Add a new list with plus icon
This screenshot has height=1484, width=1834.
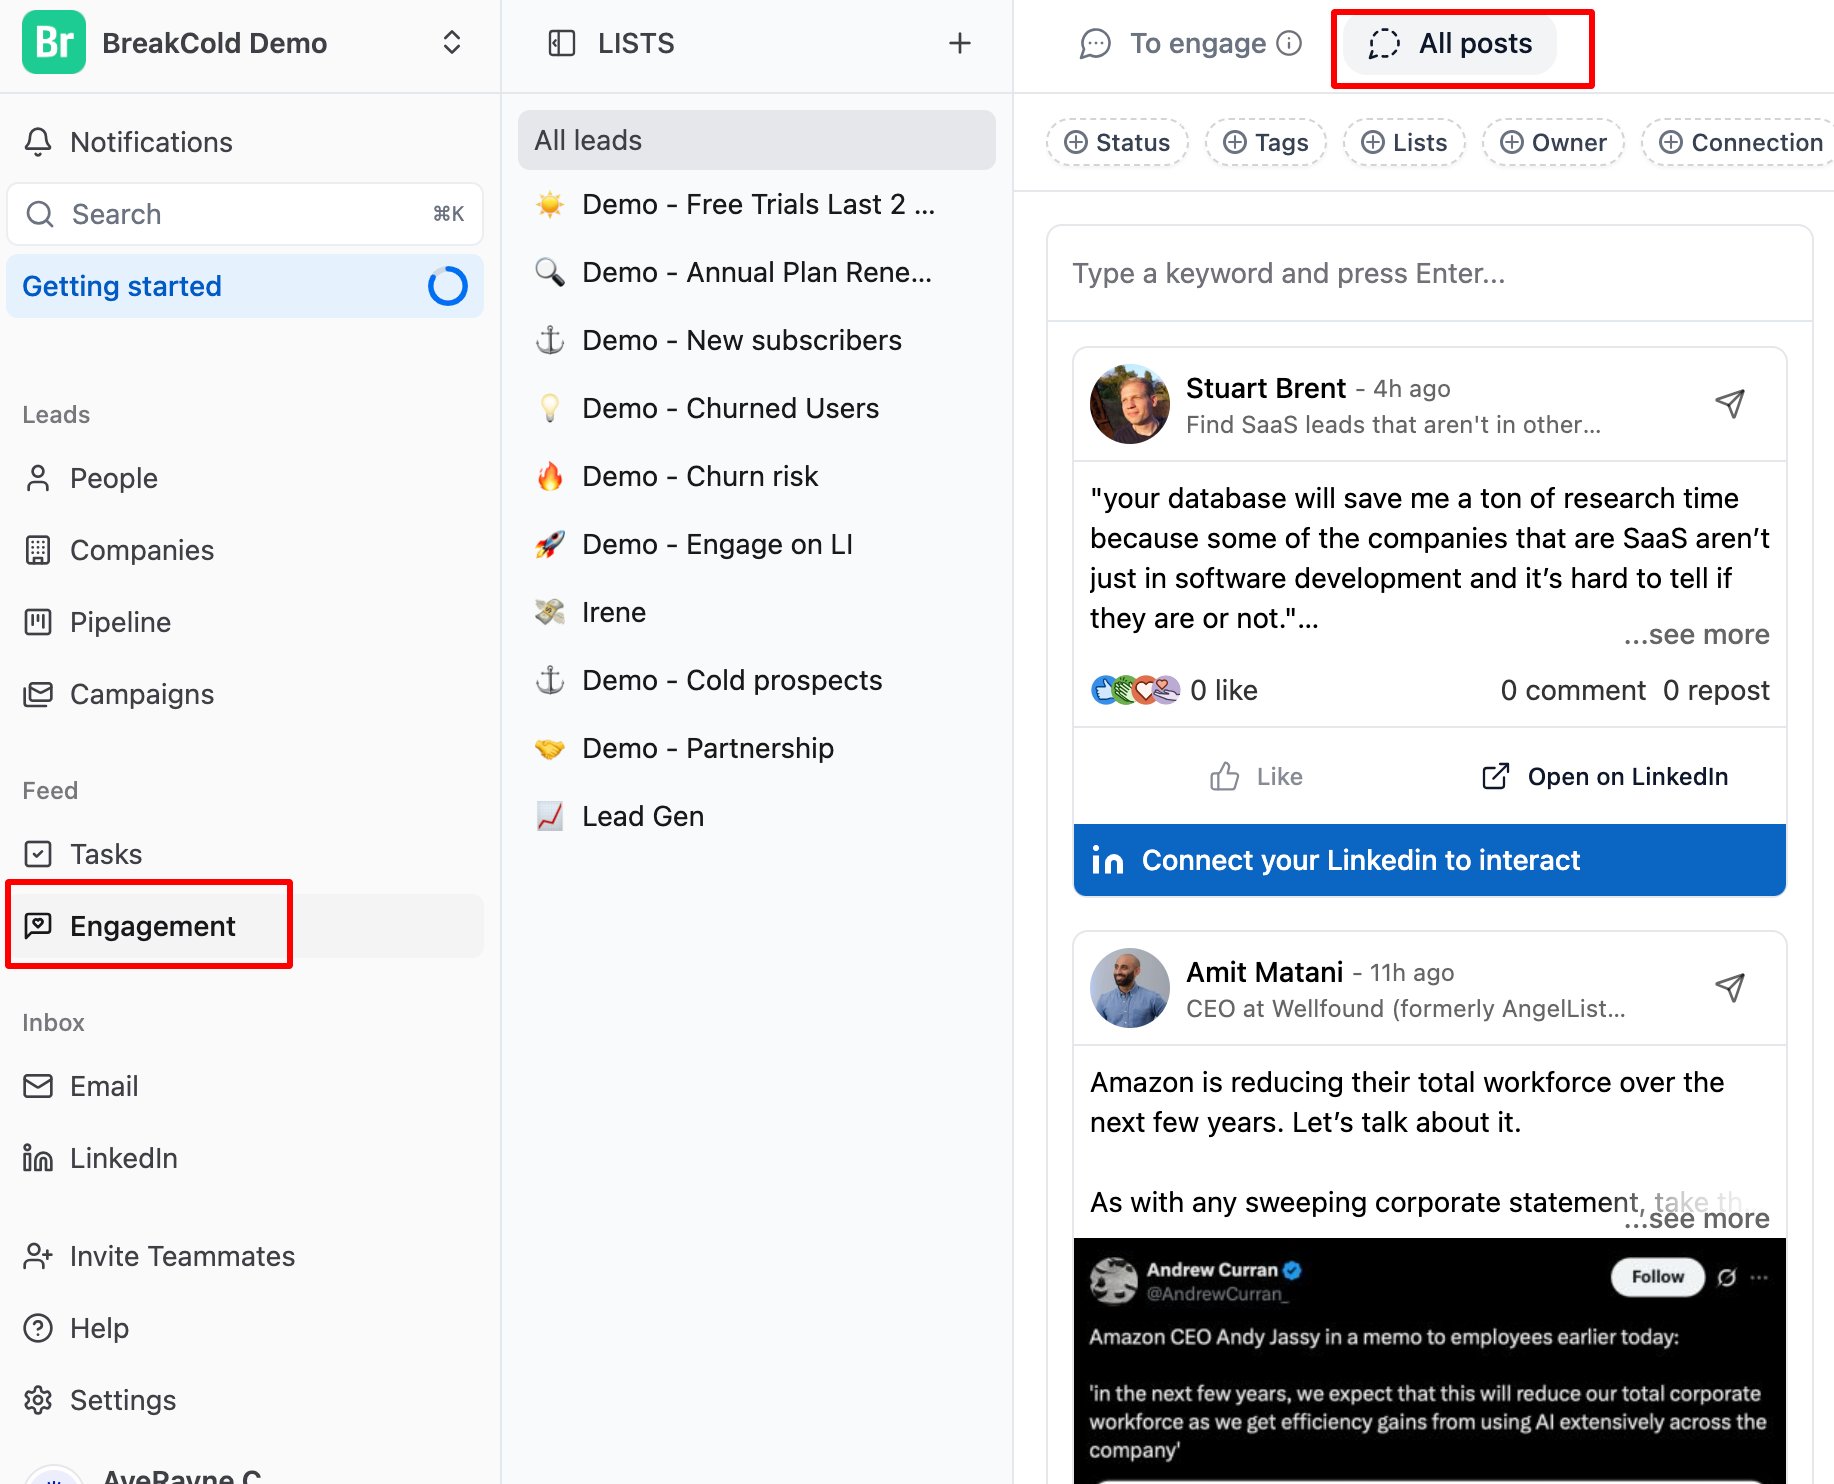(x=959, y=43)
